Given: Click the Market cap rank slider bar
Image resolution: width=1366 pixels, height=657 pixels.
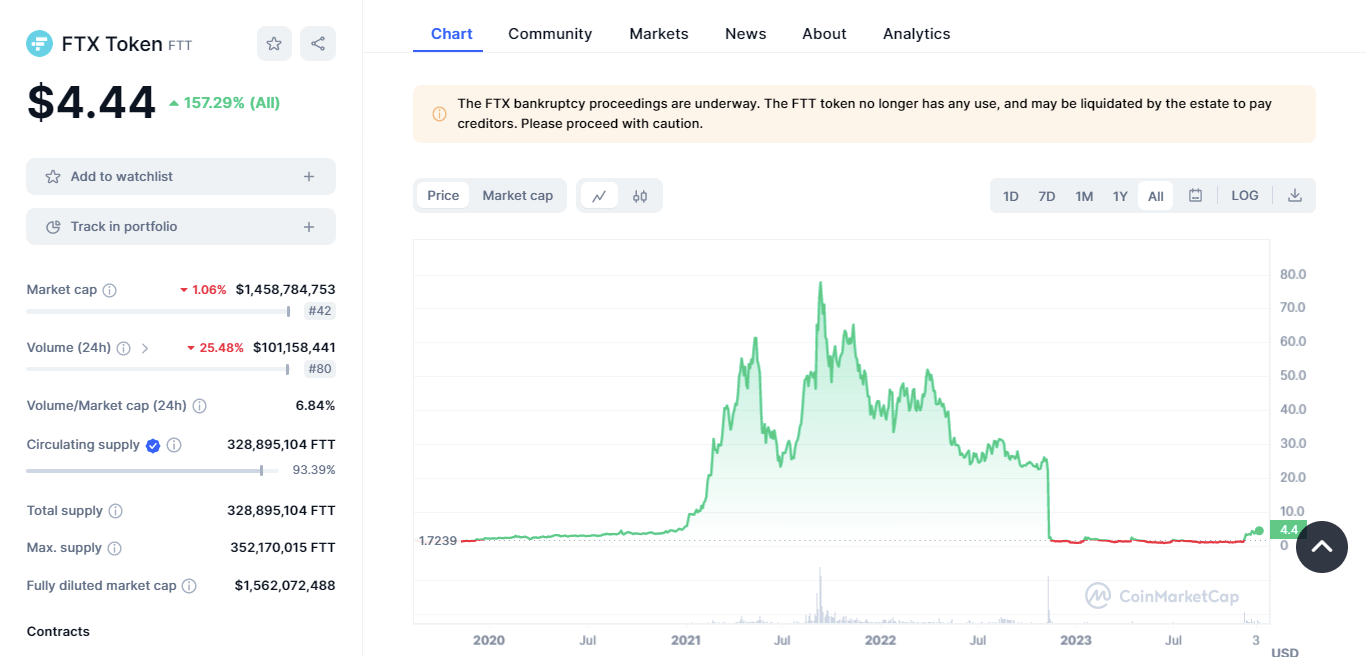Looking at the screenshot, I should [x=158, y=311].
